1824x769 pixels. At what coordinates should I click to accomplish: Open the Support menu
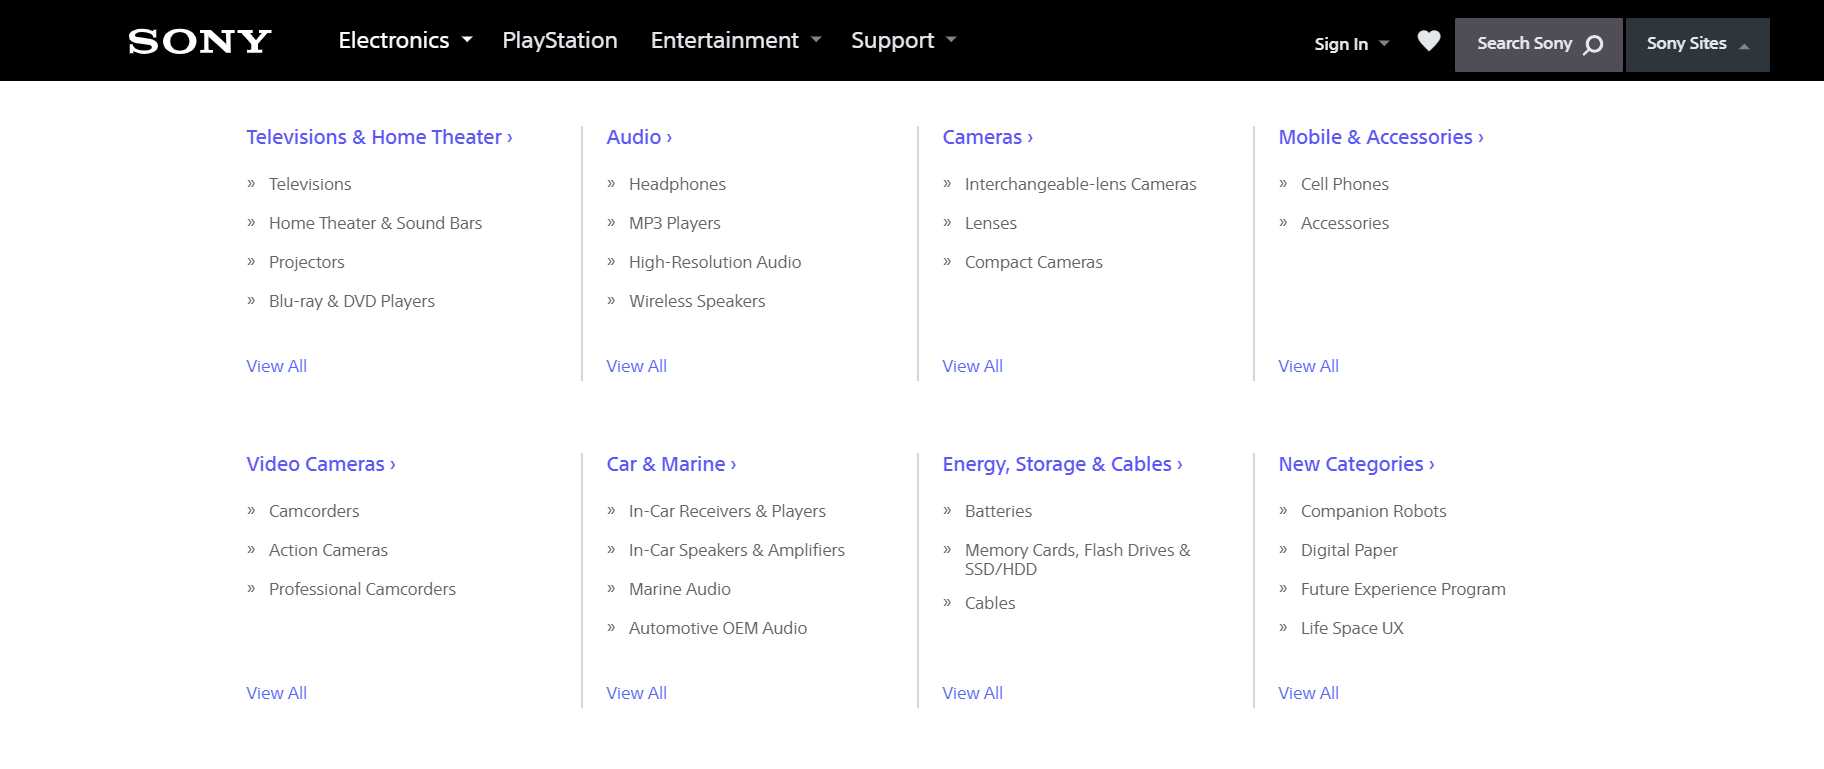(903, 40)
